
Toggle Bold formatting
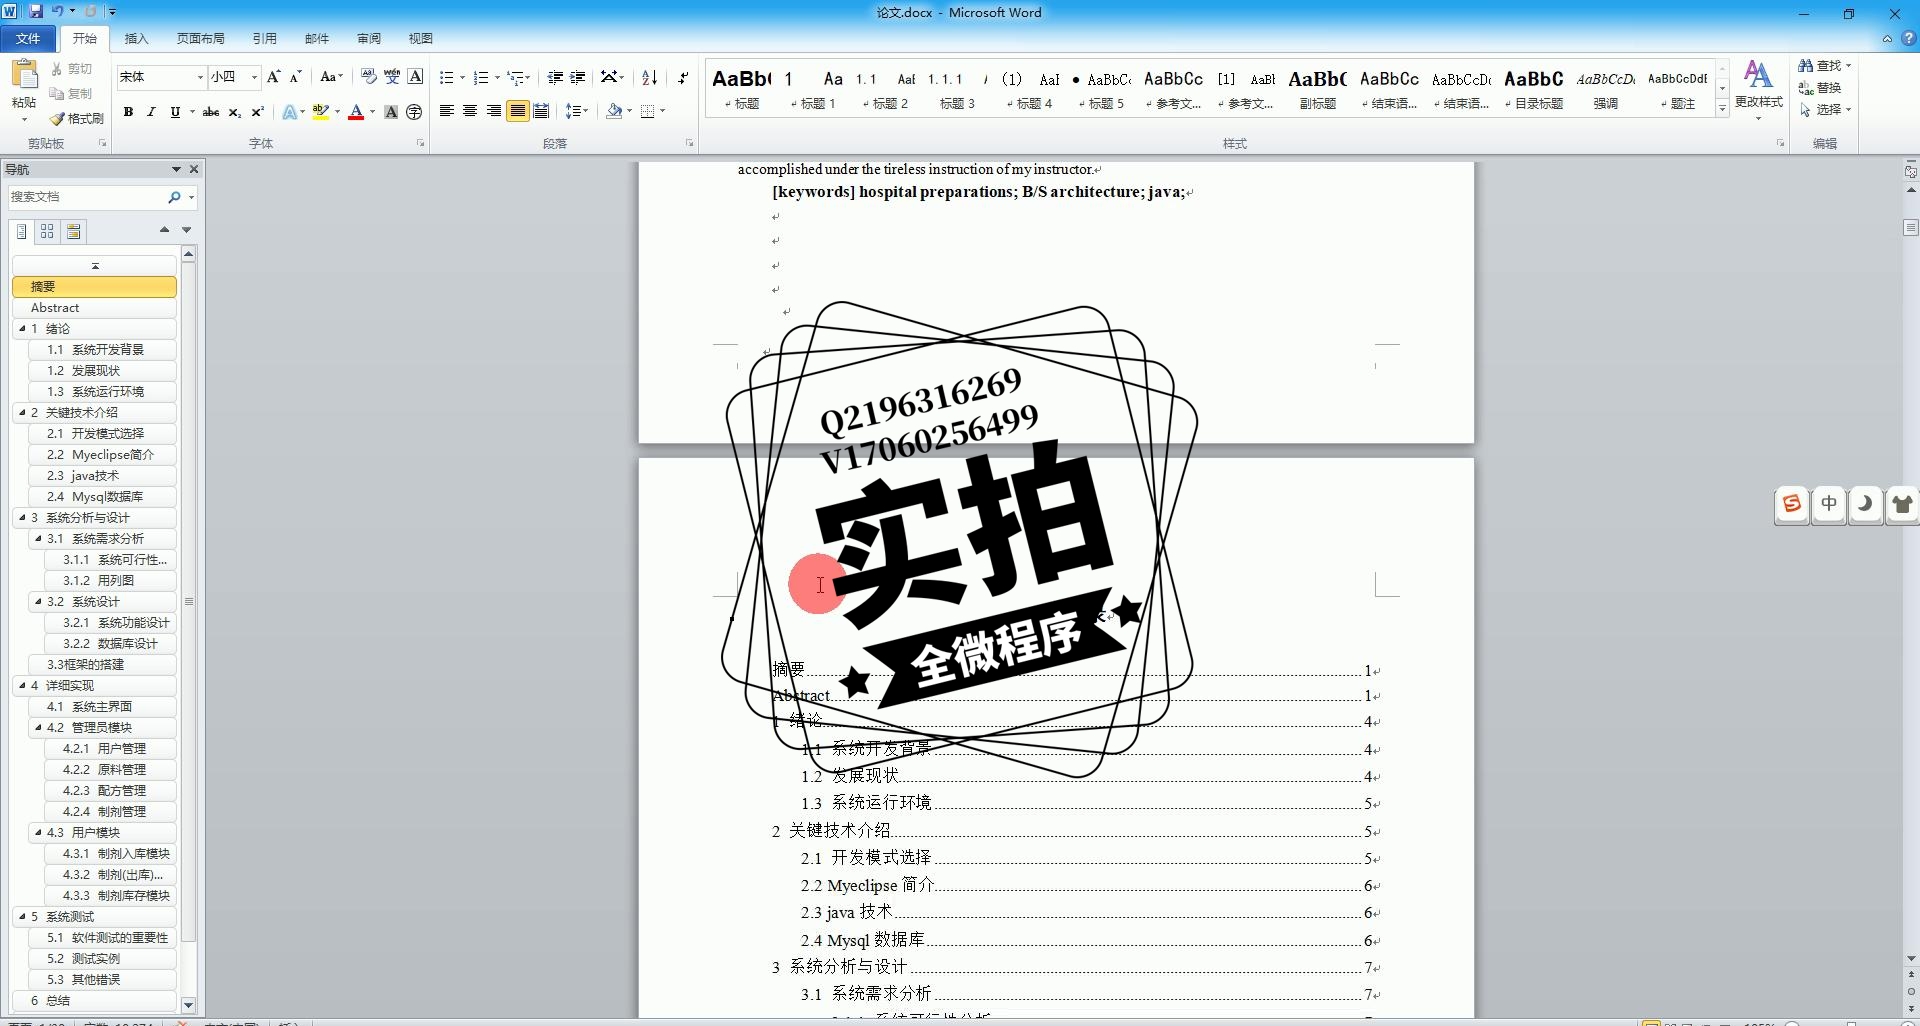point(128,112)
